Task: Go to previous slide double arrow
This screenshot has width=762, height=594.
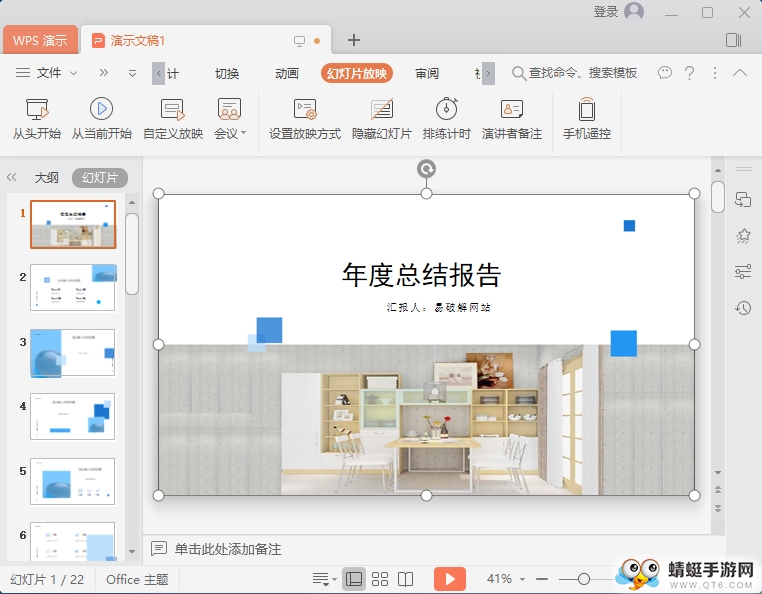Action: (718, 489)
